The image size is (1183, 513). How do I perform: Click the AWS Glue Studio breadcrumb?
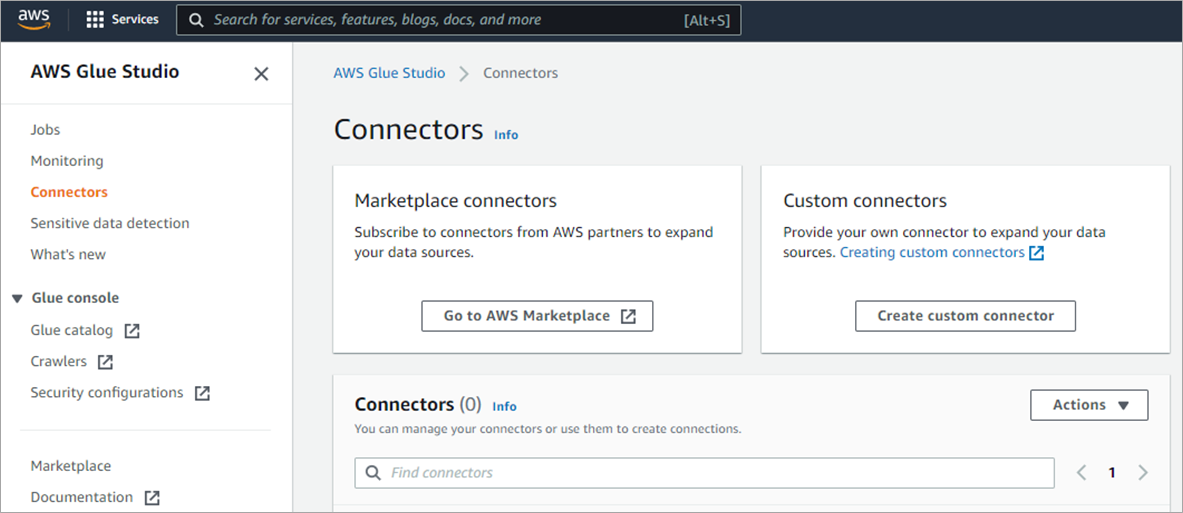pos(389,73)
